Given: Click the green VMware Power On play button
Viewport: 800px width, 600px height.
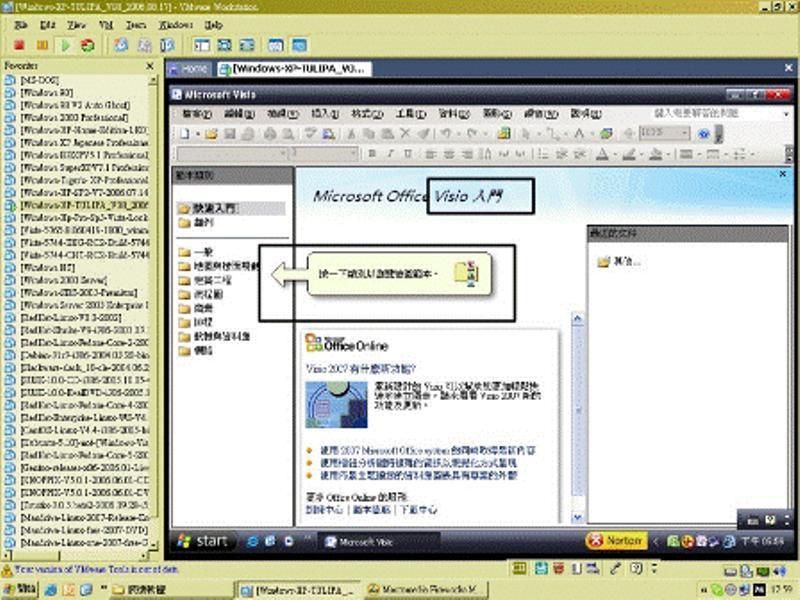Looking at the screenshot, I should [x=65, y=45].
